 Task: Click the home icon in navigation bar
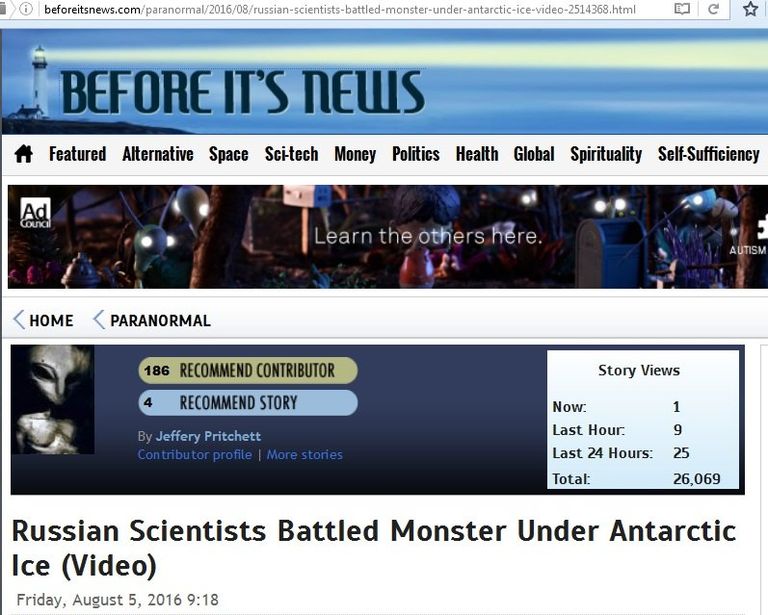tap(24, 154)
